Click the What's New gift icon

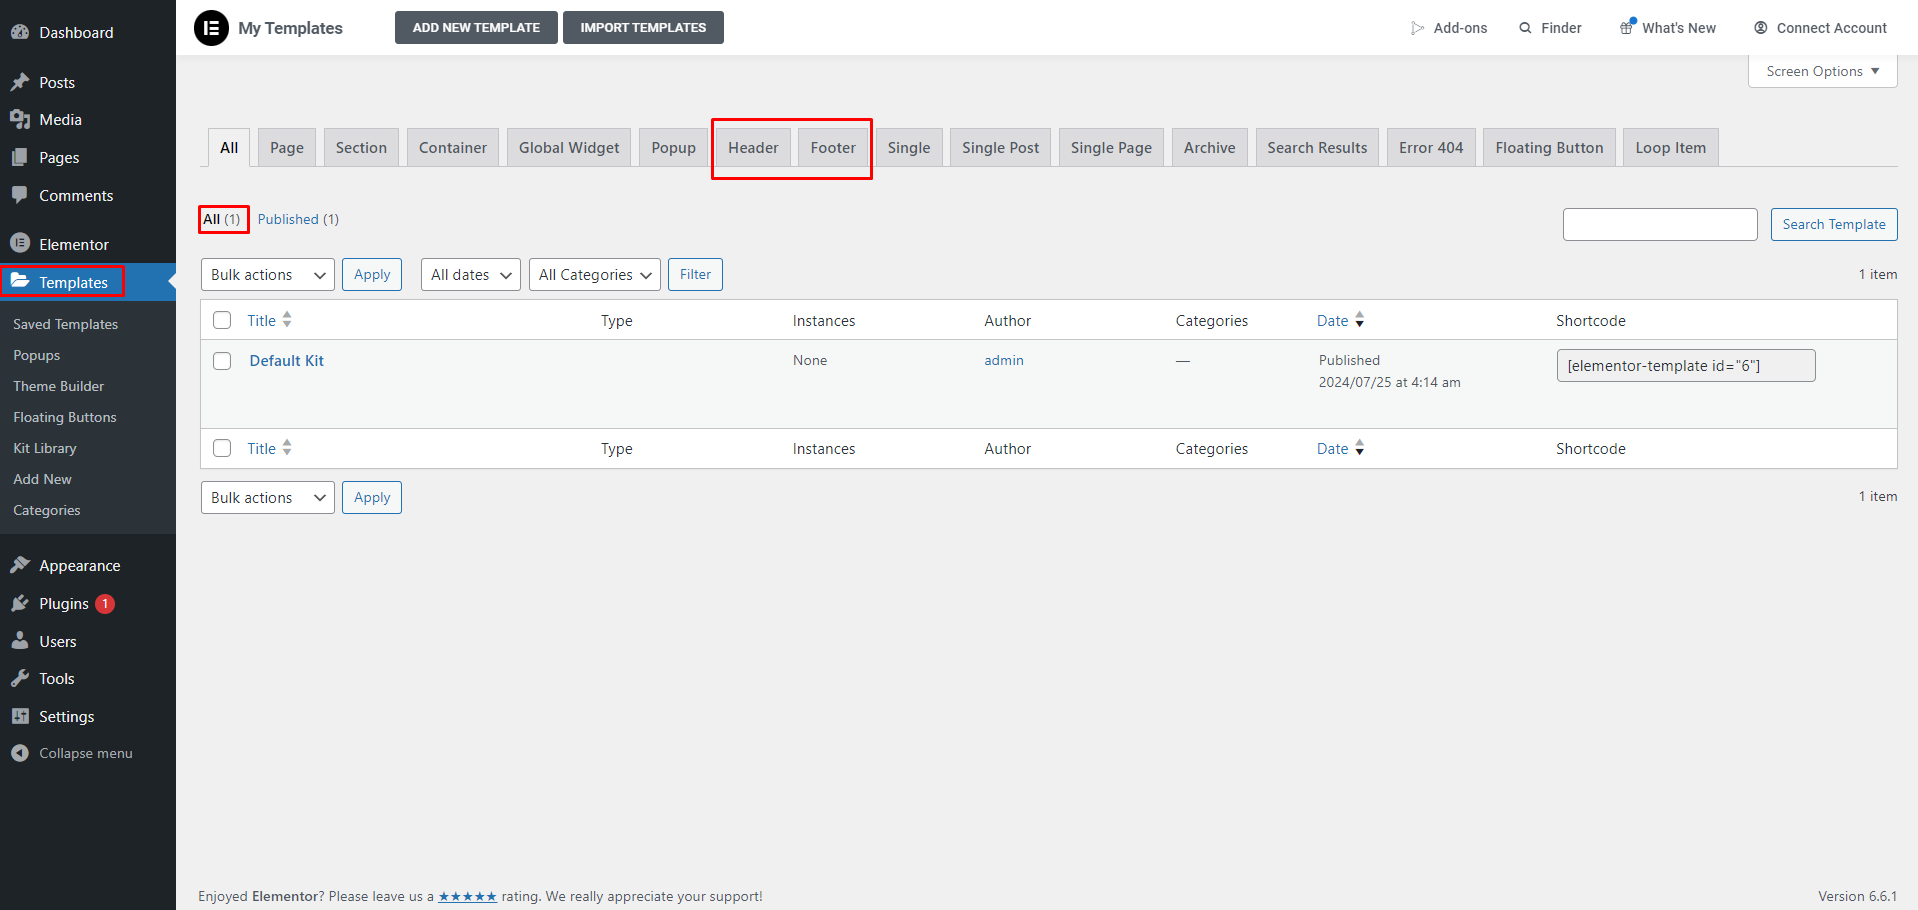point(1627,28)
